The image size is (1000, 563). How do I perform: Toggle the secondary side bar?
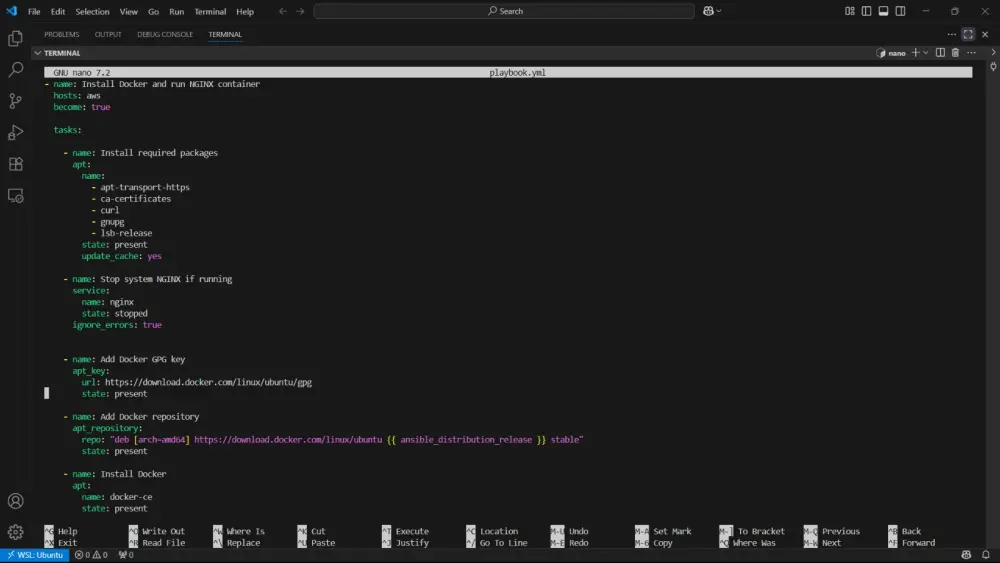[x=901, y=11]
